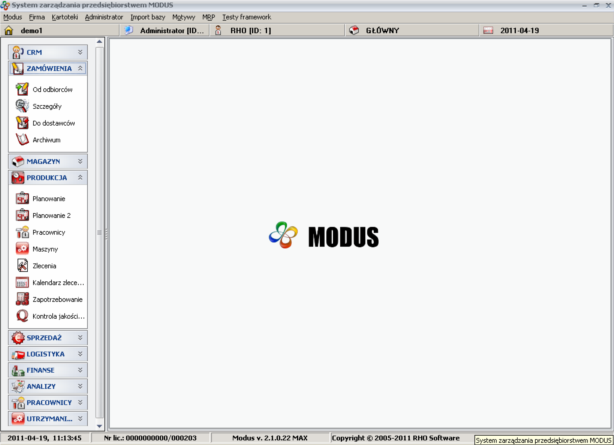Click the home icon beside demo1
This screenshot has height=445, width=614.
point(9,30)
